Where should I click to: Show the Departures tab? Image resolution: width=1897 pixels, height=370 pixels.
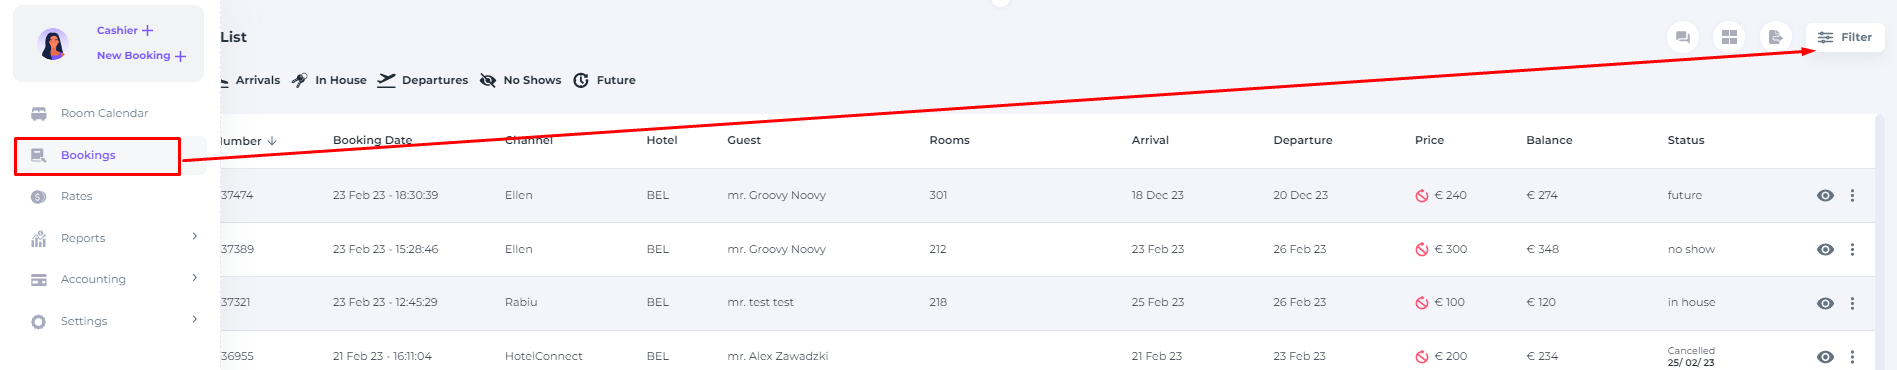pos(422,80)
